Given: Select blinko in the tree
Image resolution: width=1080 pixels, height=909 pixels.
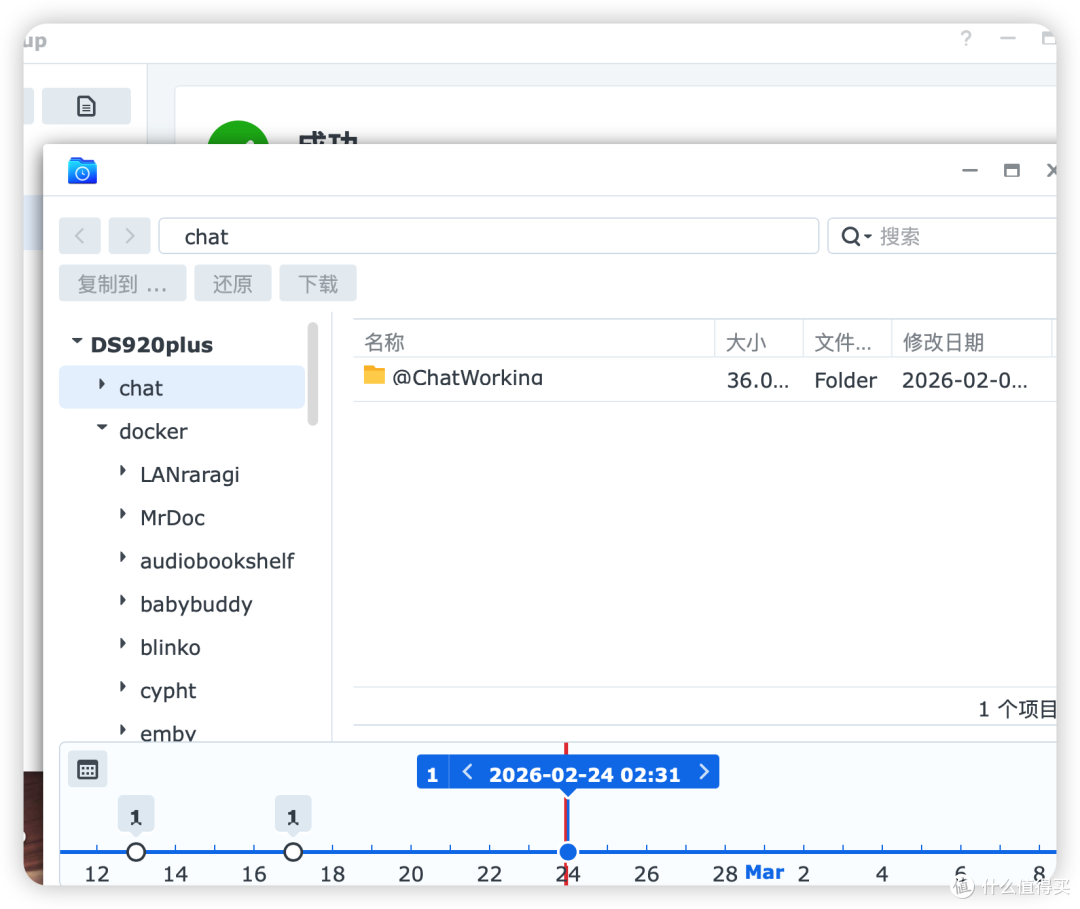Looking at the screenshot, I should point(170,647).
